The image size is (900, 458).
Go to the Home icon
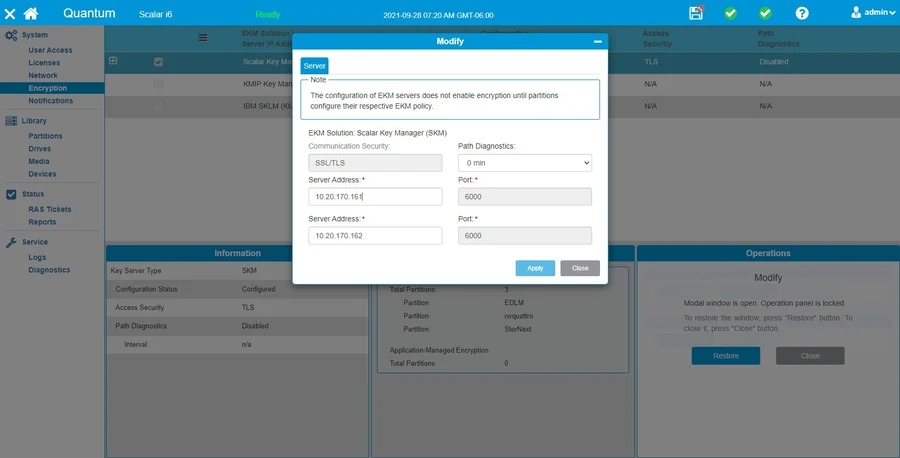point(31,13)
